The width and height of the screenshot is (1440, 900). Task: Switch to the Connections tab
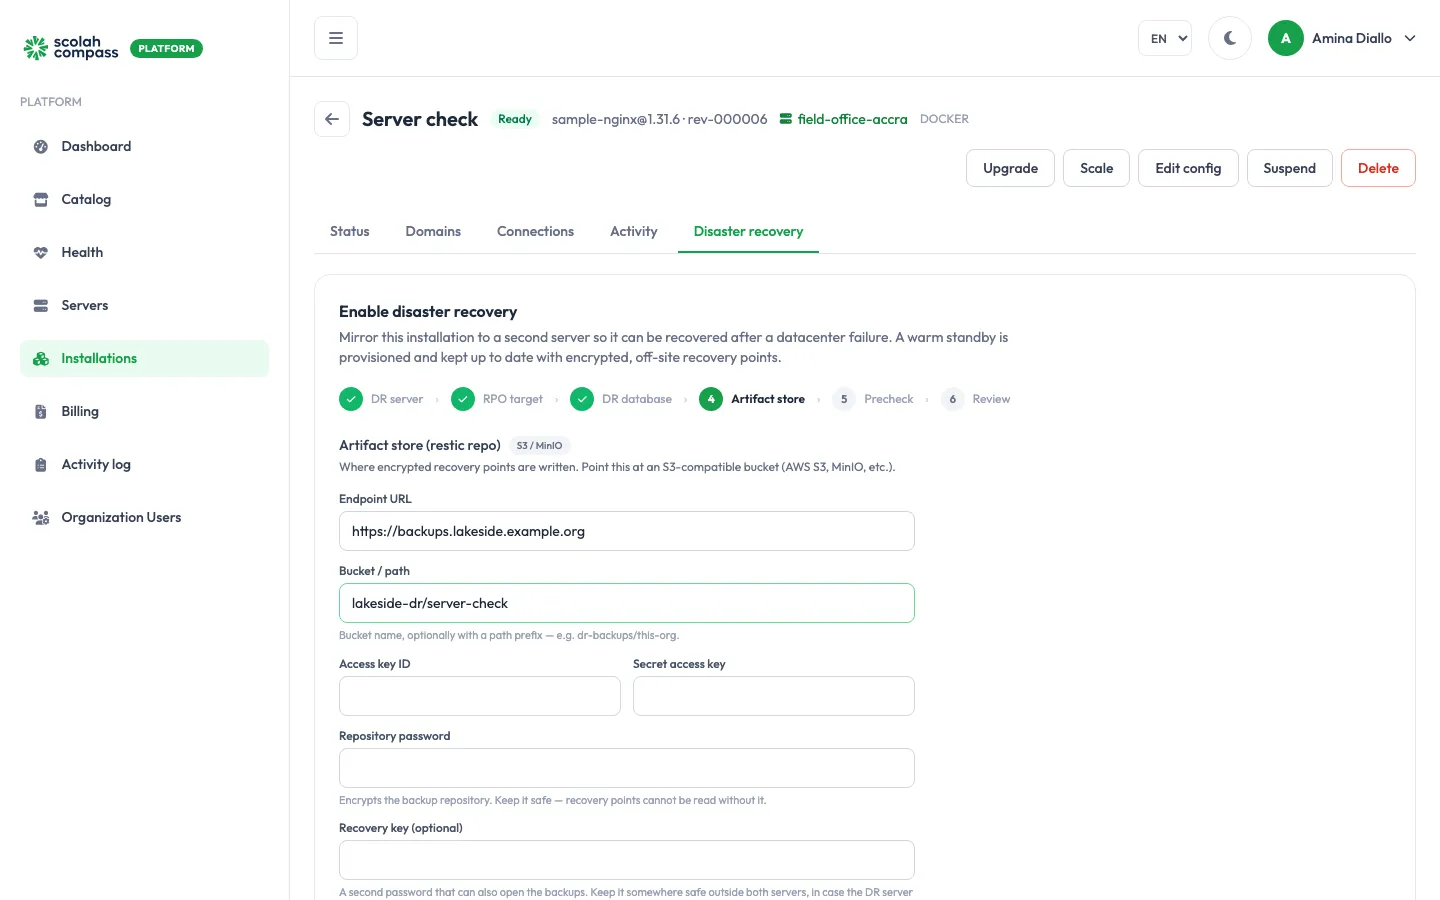coord(535,231)
